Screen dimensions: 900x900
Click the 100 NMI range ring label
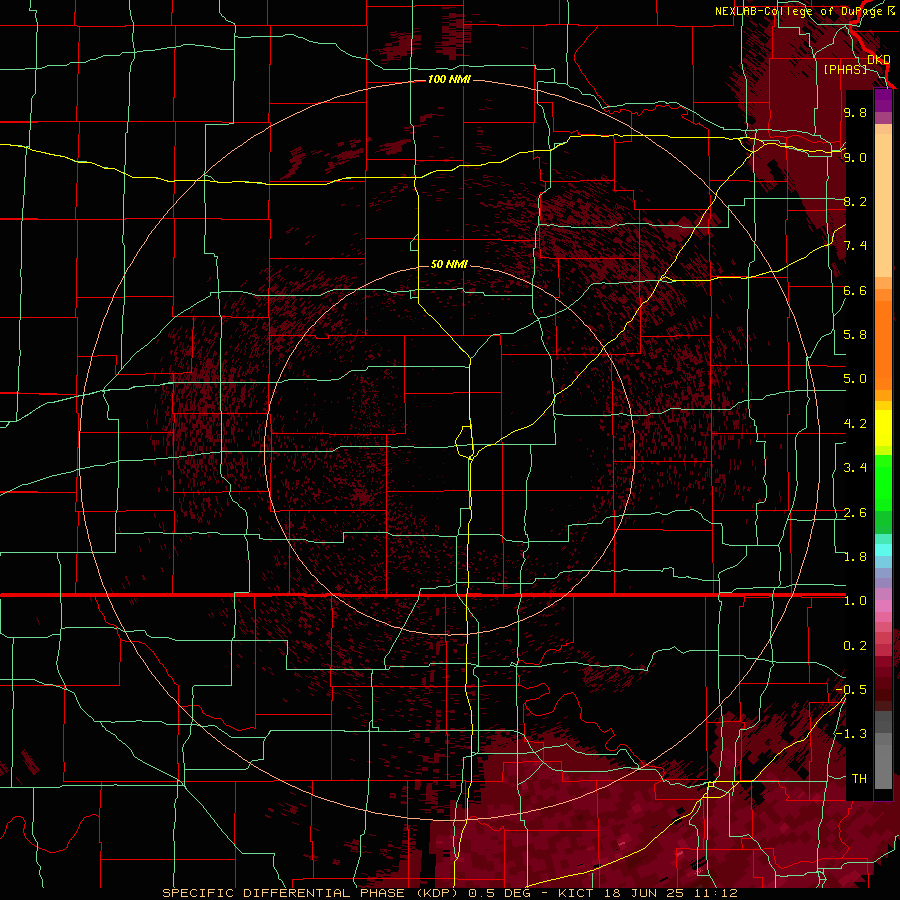[x=449, y=79]
